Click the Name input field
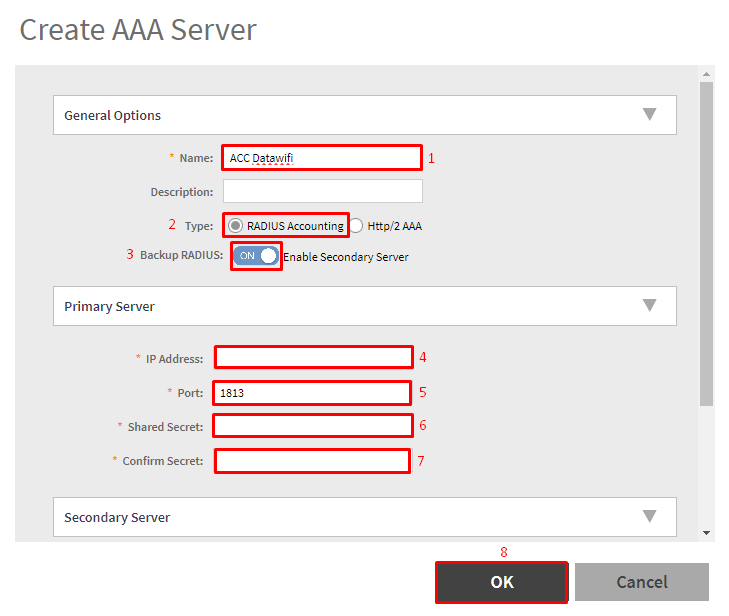 (322, 158)
